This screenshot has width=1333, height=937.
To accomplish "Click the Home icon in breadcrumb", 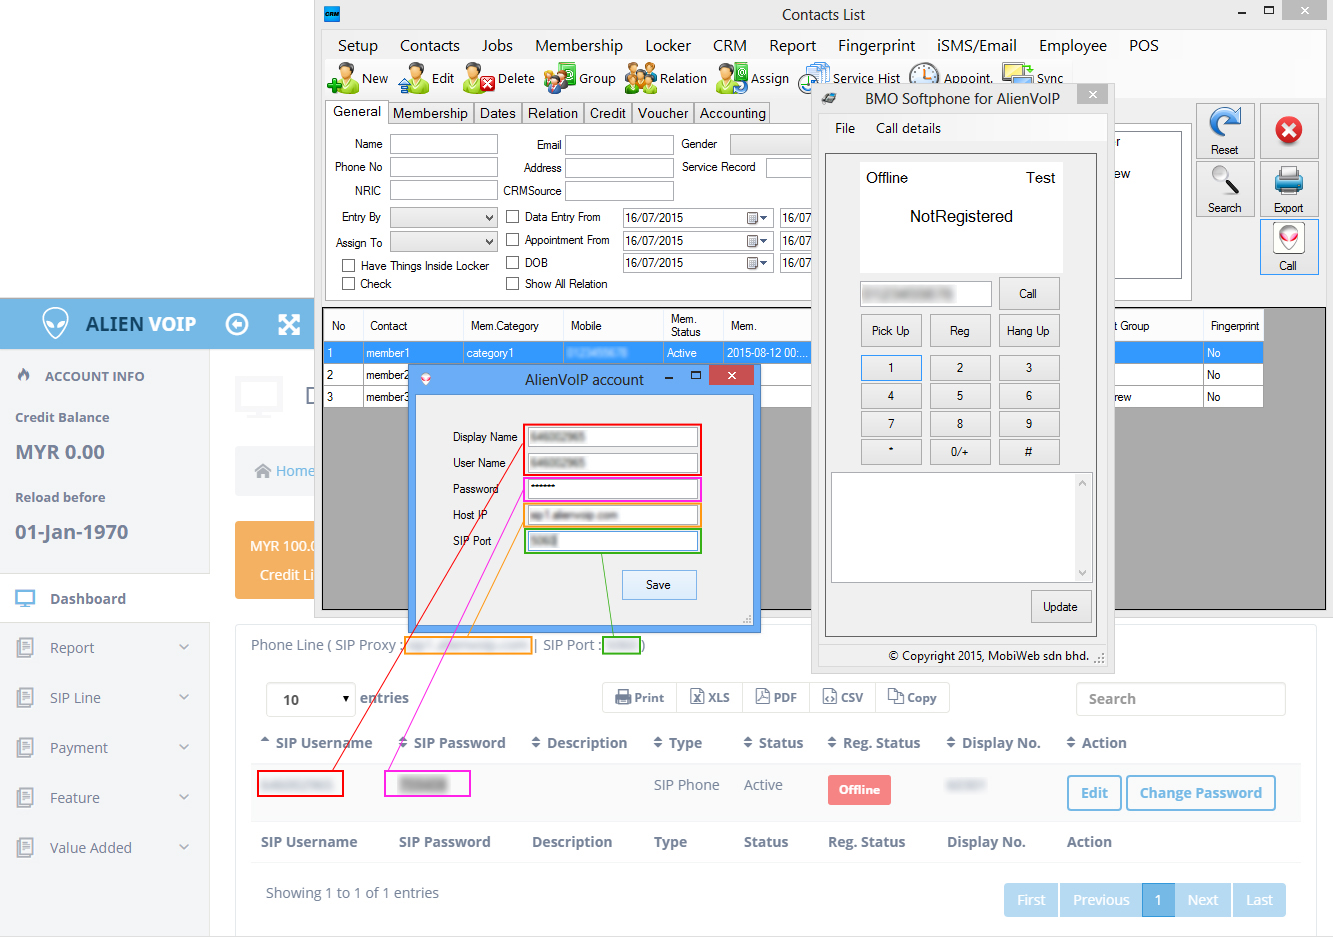I will [x=263, y=471].
